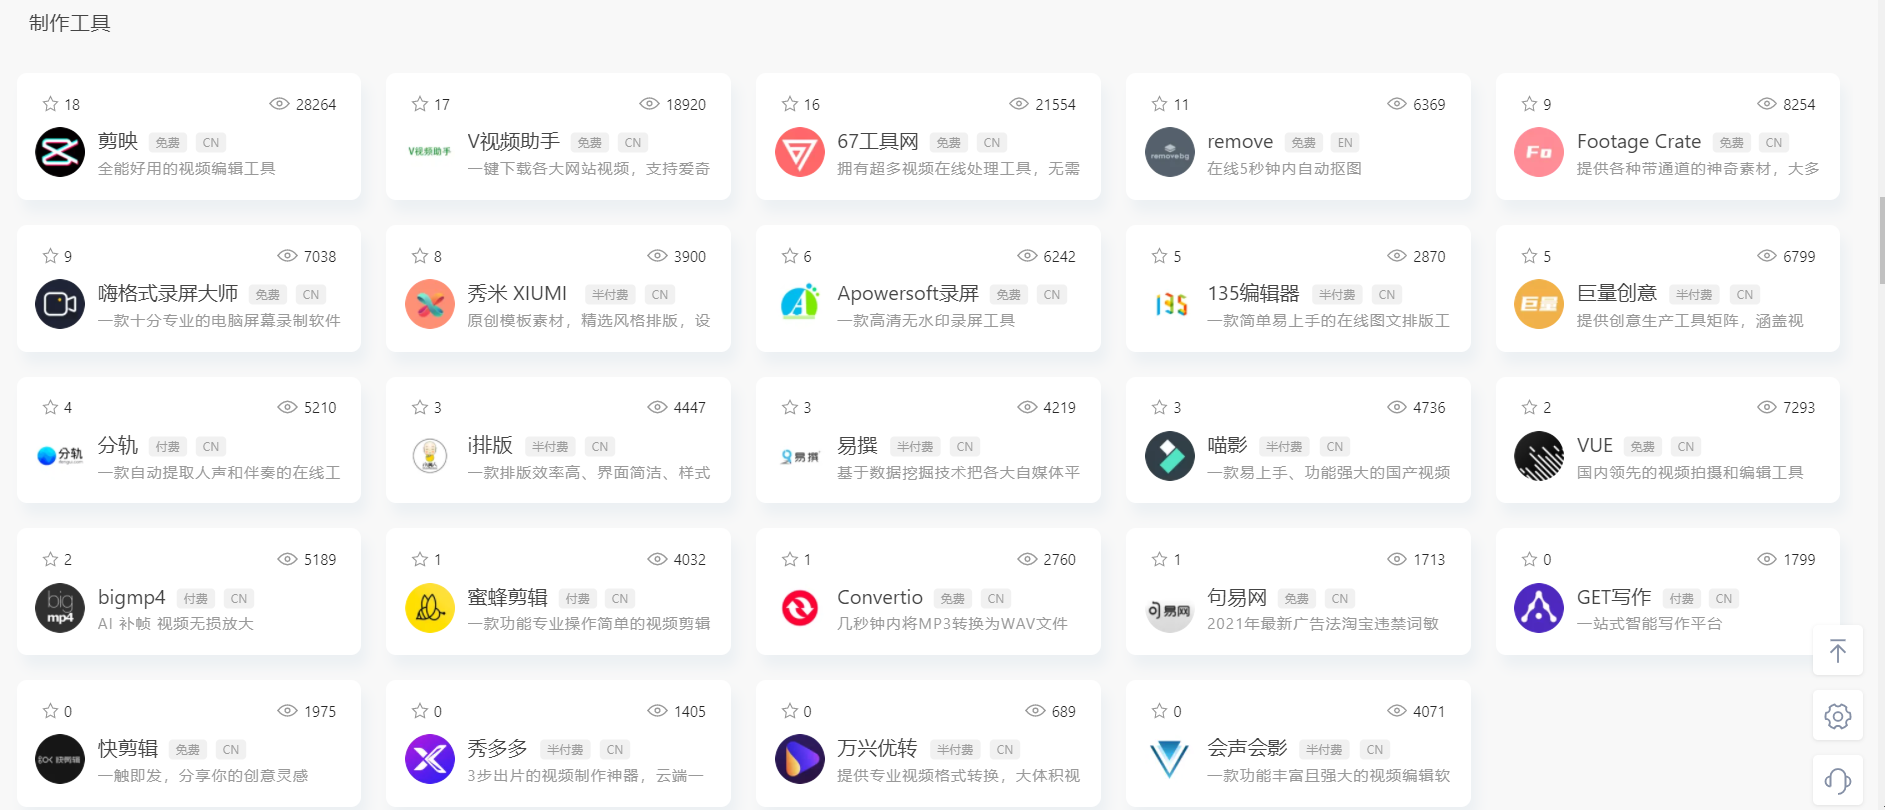Viewport: 1885px width, 810px height.
Task: Click description '一站式智能写作平台'
Action: pos(1649,624)
